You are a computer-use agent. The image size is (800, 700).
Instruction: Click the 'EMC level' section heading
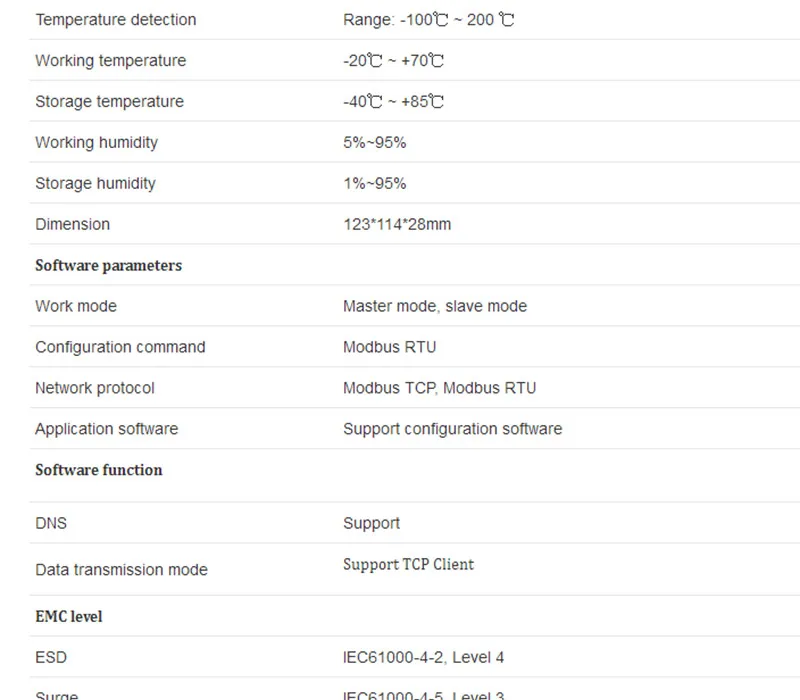pos(69,616)
